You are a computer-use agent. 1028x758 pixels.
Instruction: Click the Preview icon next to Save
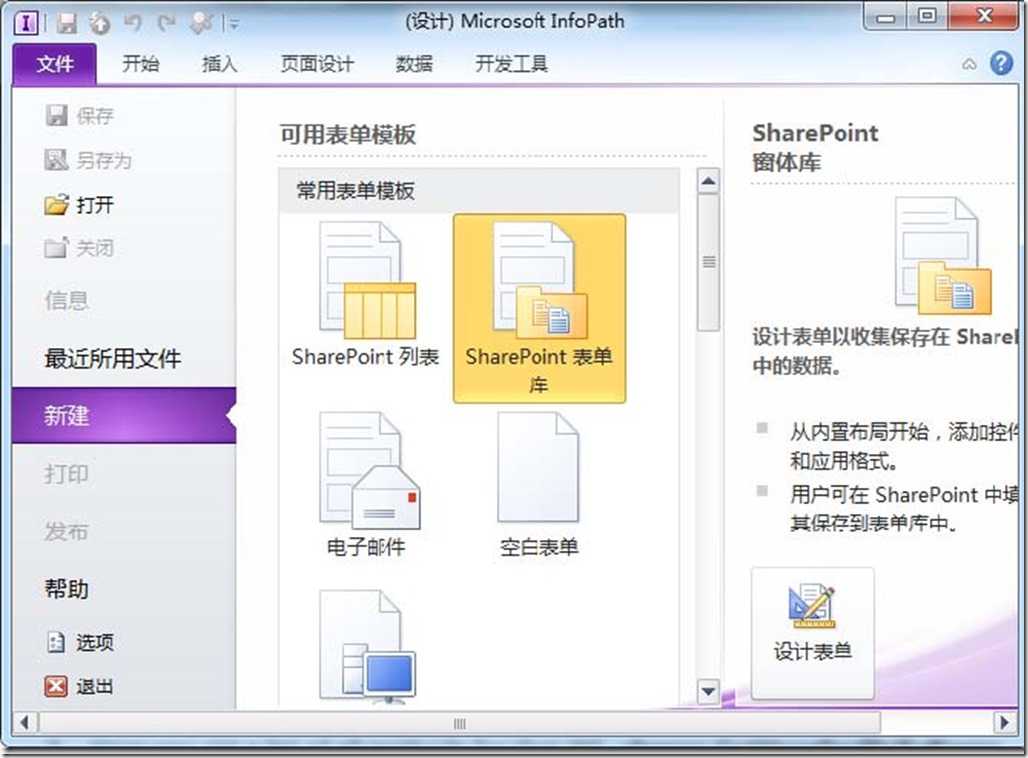100,24
